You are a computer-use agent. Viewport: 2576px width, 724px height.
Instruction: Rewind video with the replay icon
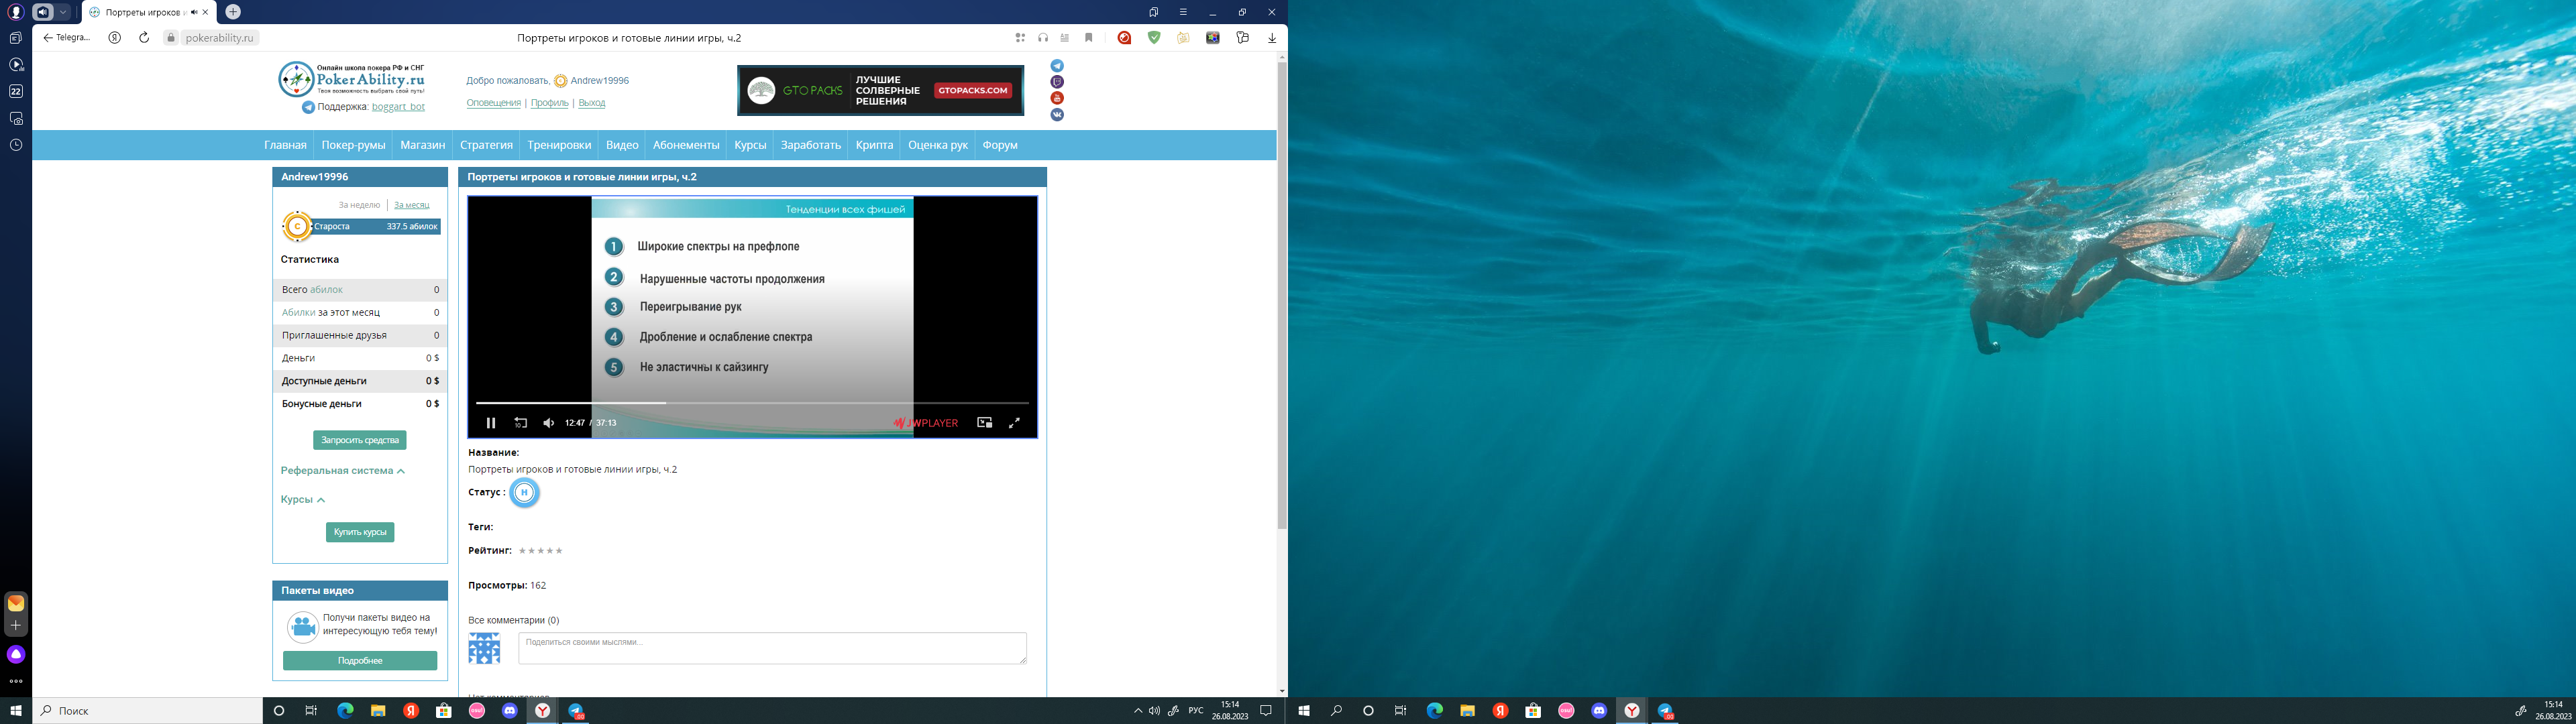[x=520, y=423]
